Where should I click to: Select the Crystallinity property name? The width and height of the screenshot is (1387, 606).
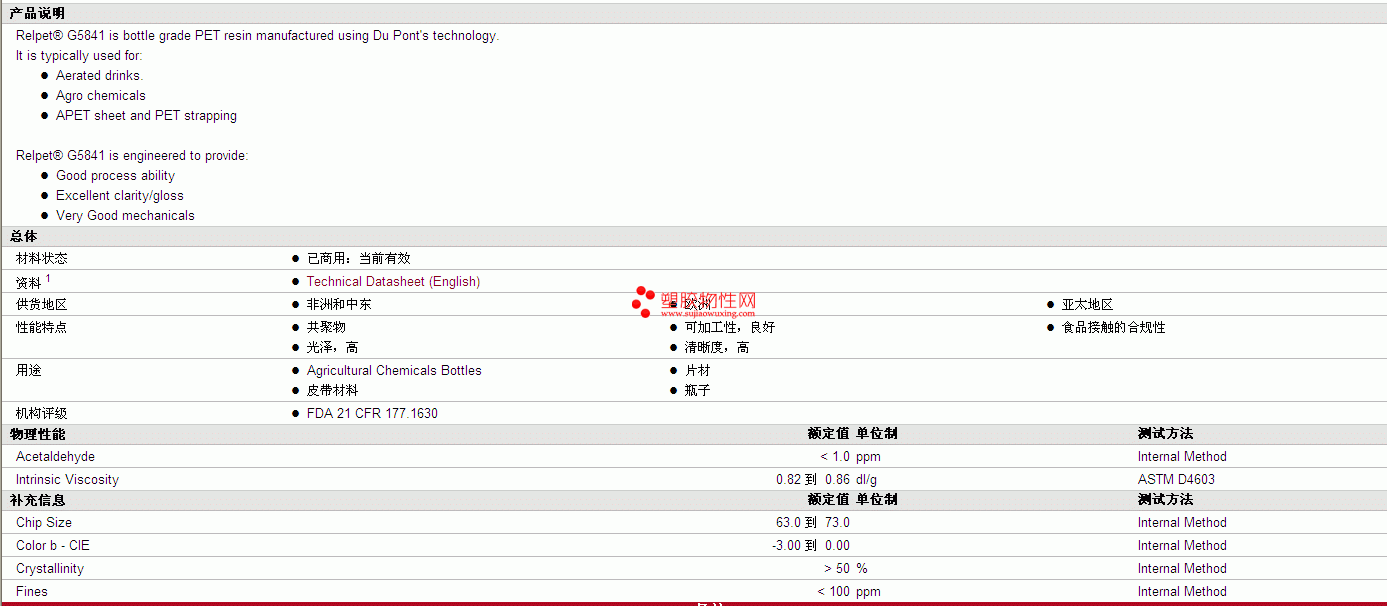click(x=50, y=569)
